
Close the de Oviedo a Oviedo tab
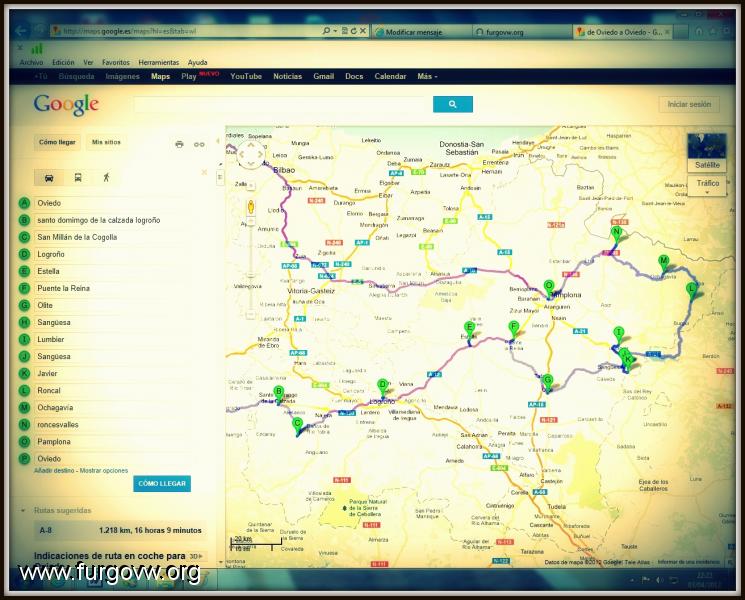[x=668, y=32]
